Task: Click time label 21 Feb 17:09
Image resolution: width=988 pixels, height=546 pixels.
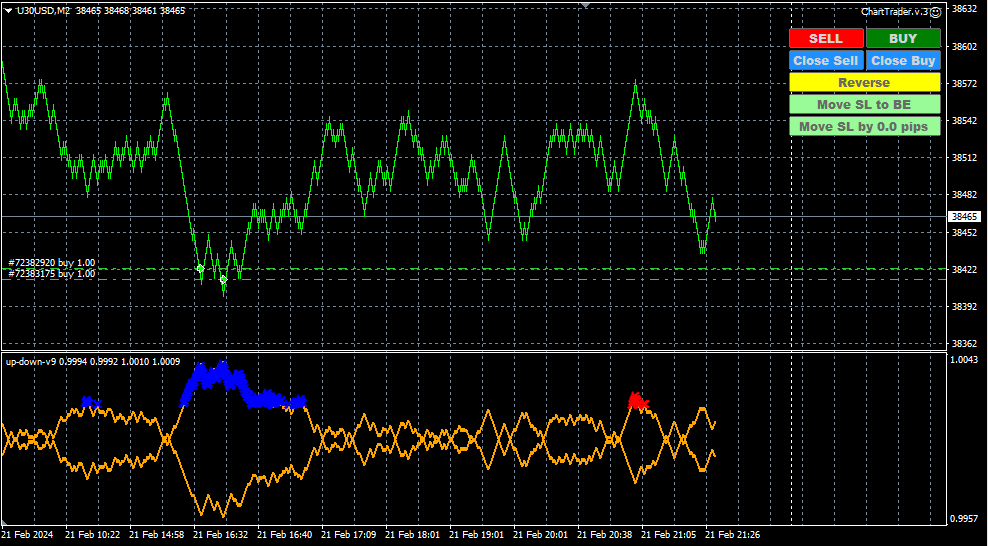Action: pos(348,535)
